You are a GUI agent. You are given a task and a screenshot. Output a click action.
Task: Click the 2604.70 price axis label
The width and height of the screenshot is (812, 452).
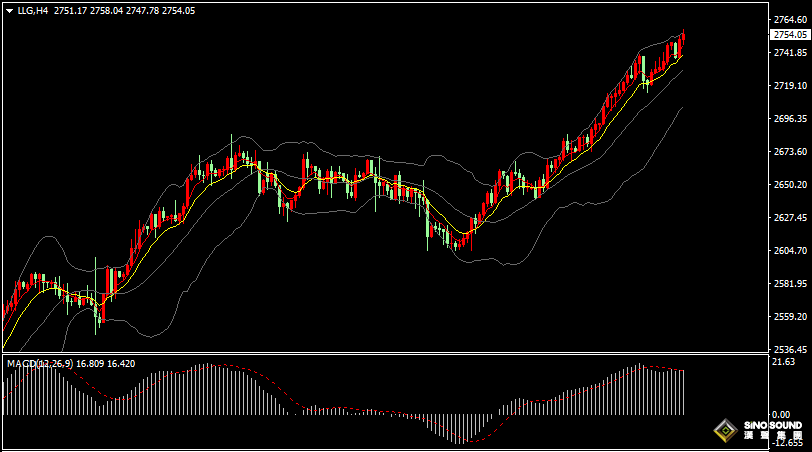click(790, 251)
